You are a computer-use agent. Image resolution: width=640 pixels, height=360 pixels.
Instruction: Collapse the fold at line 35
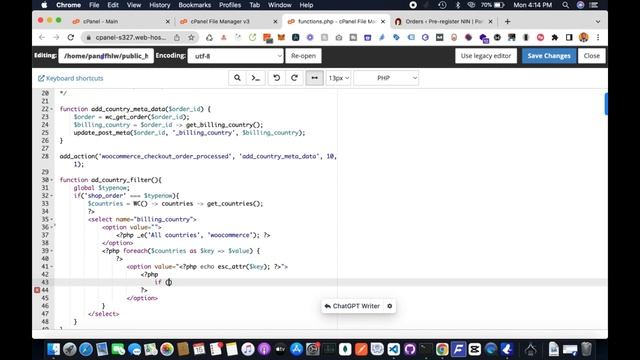pyautogui.click(x=52, y=219)
